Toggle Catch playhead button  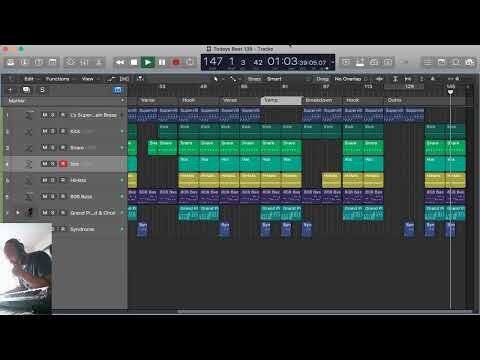(x=140, y=79)
